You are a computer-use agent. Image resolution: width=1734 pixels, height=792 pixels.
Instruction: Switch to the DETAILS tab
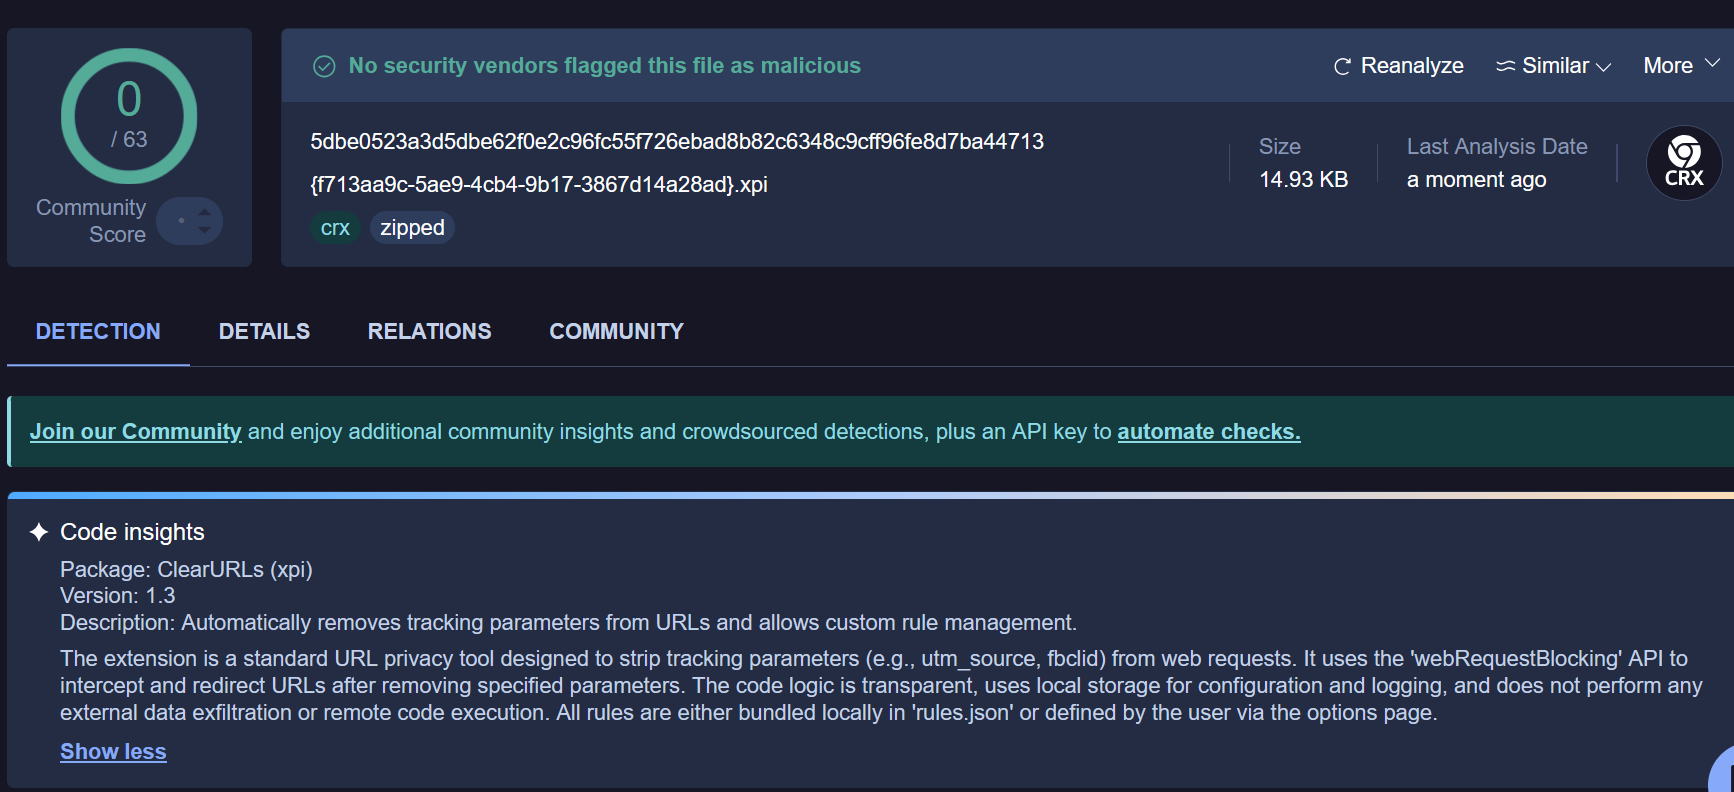[x=264, y=331]
